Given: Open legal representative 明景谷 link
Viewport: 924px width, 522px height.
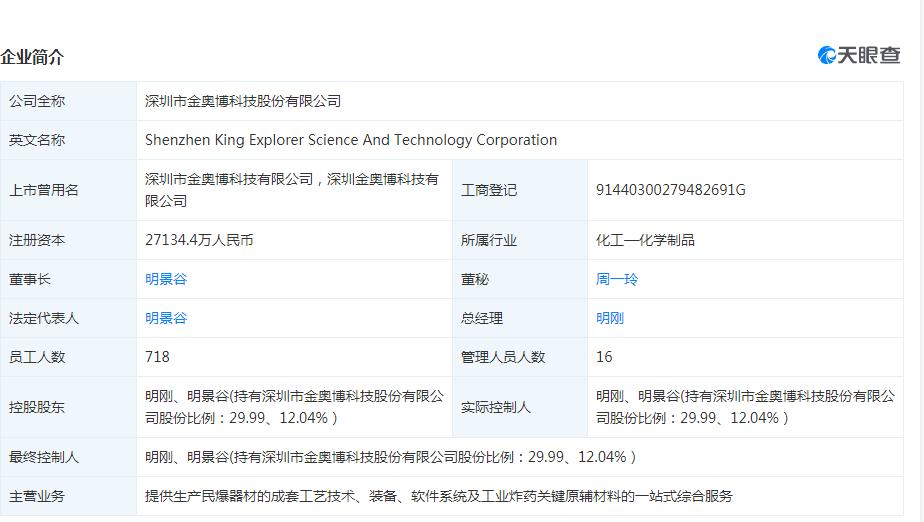Looking at the screenshot, I should 166,318.
